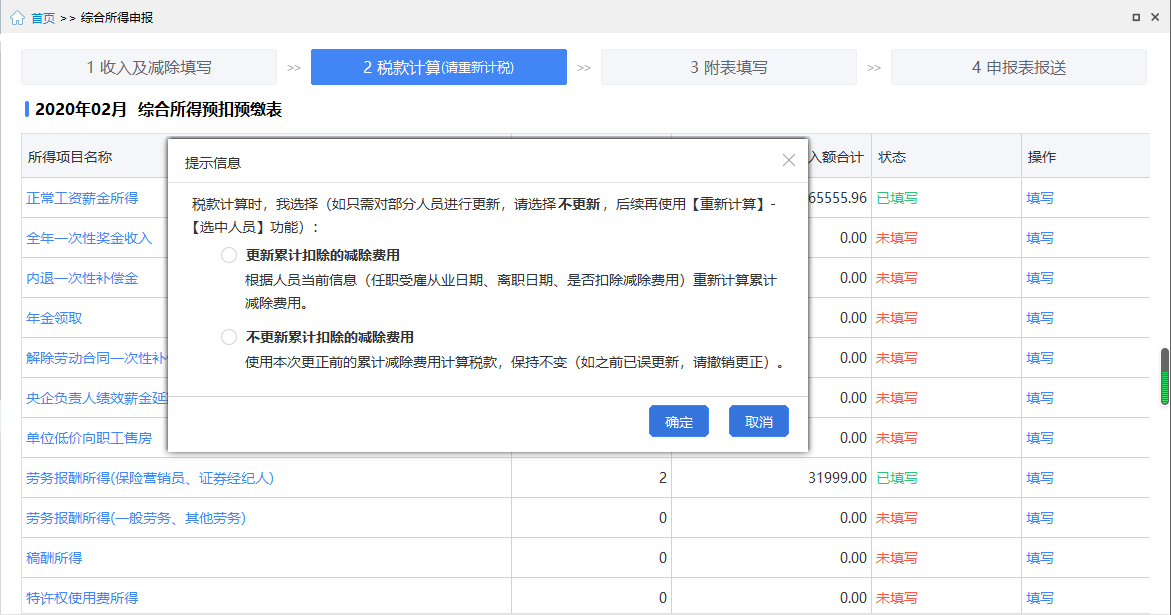
Task: Close the 提示信息 dialog with the X
Action: (789, 160)
